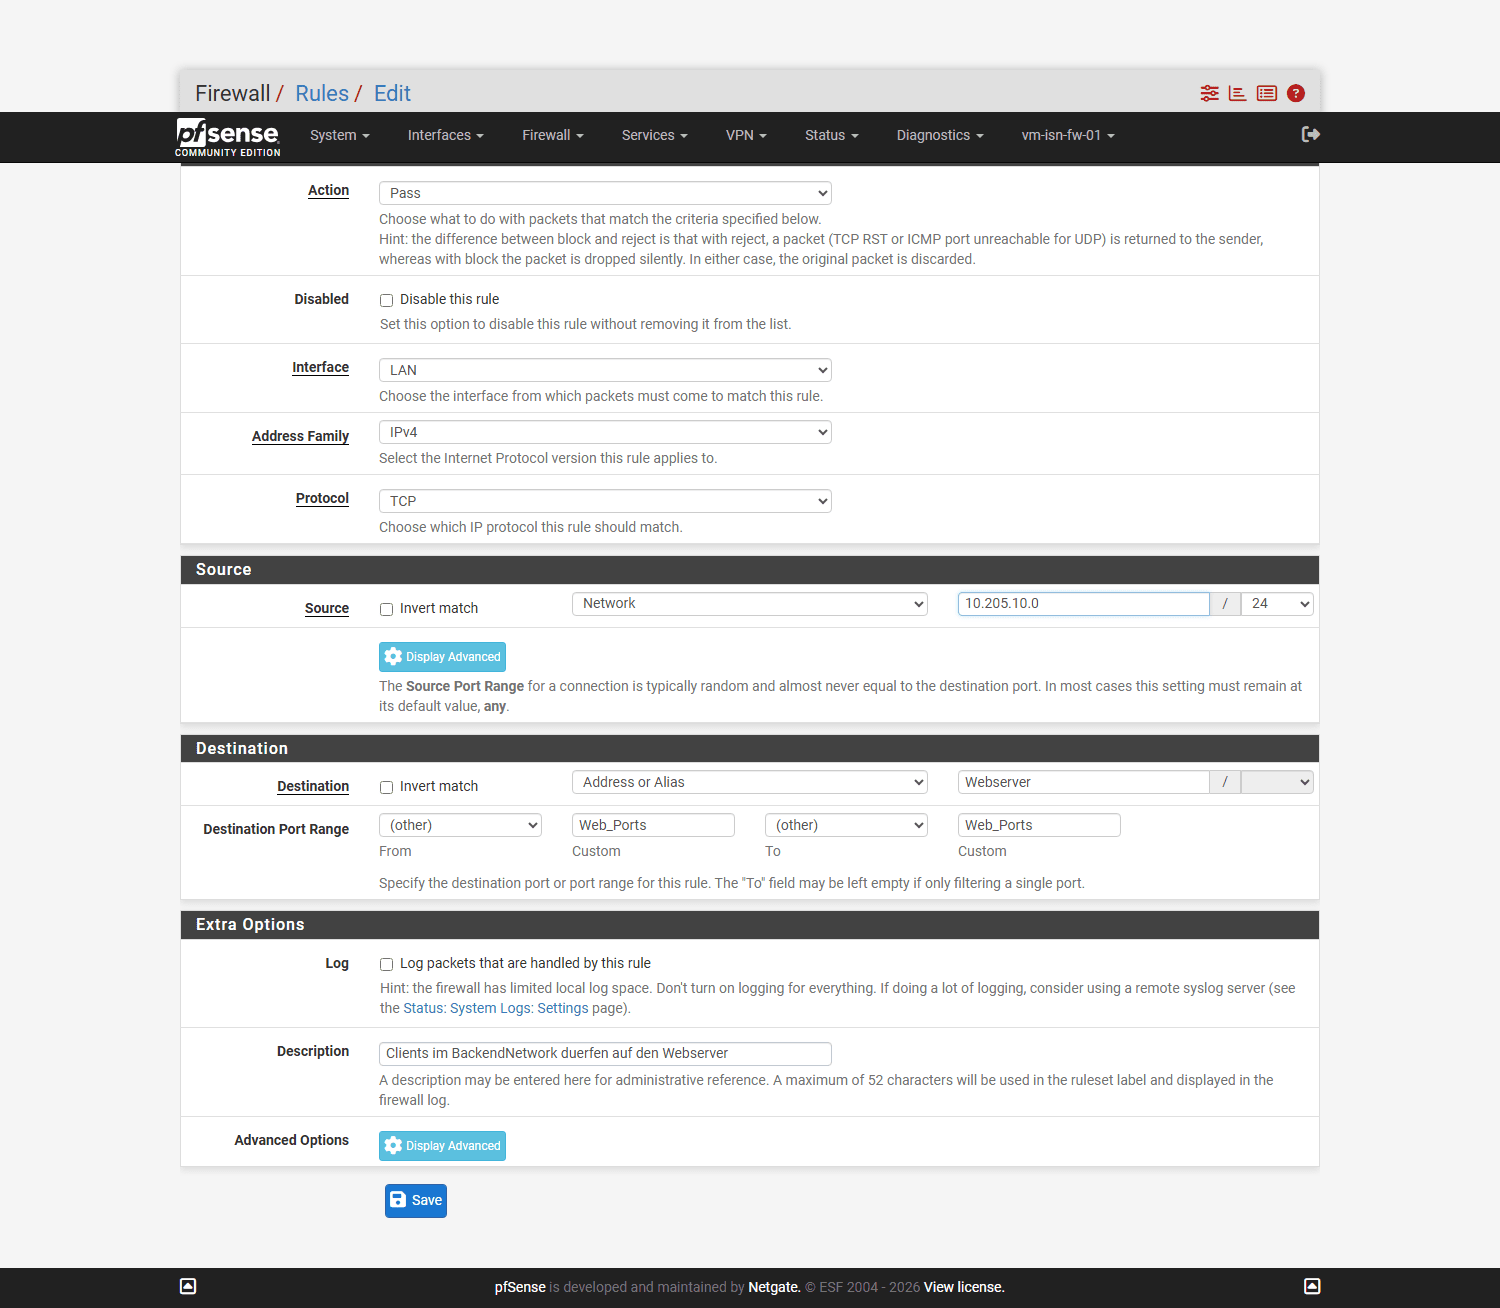
Task: Click the Description text field
Action: point(605,1054)
